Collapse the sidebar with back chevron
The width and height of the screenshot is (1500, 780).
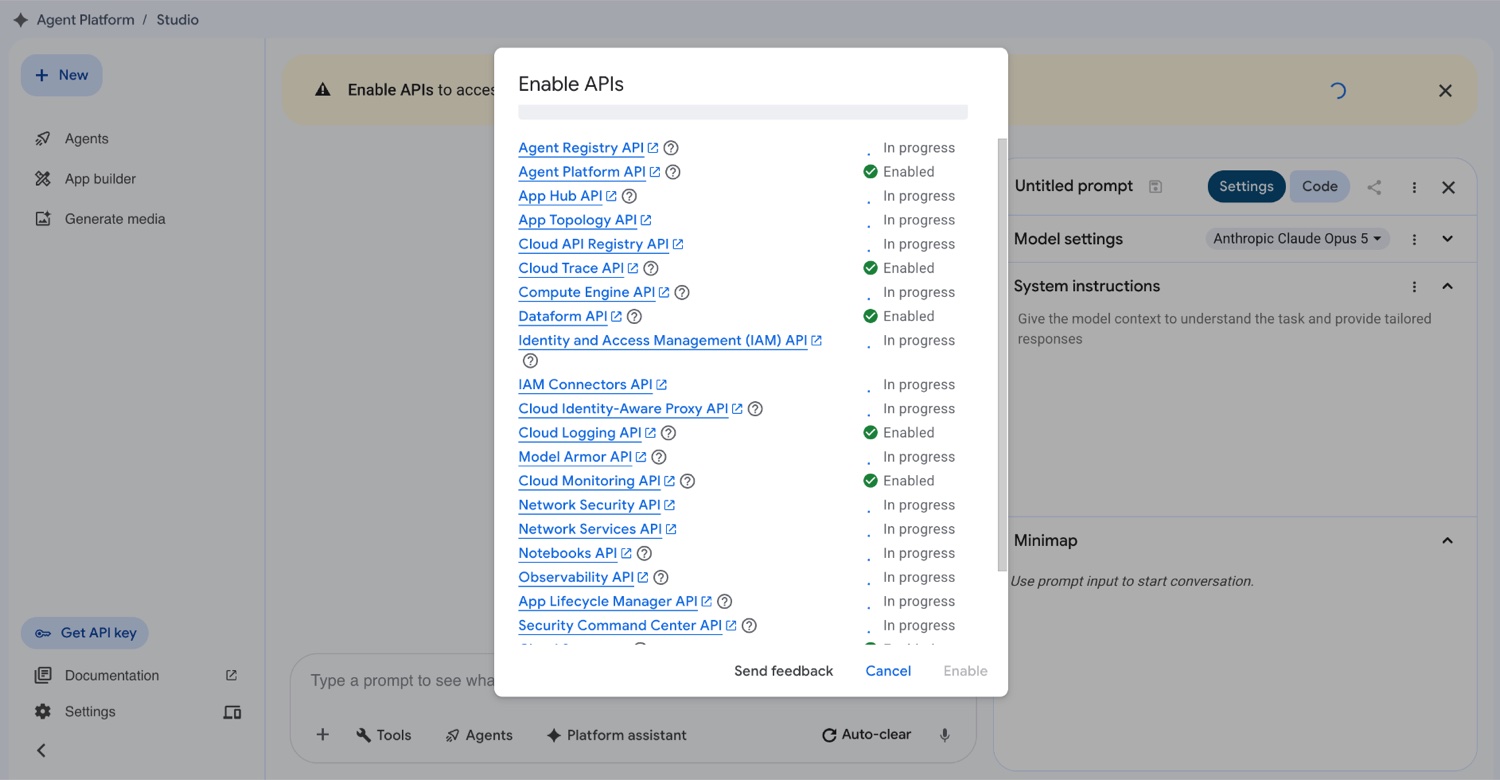click(41, 750)
